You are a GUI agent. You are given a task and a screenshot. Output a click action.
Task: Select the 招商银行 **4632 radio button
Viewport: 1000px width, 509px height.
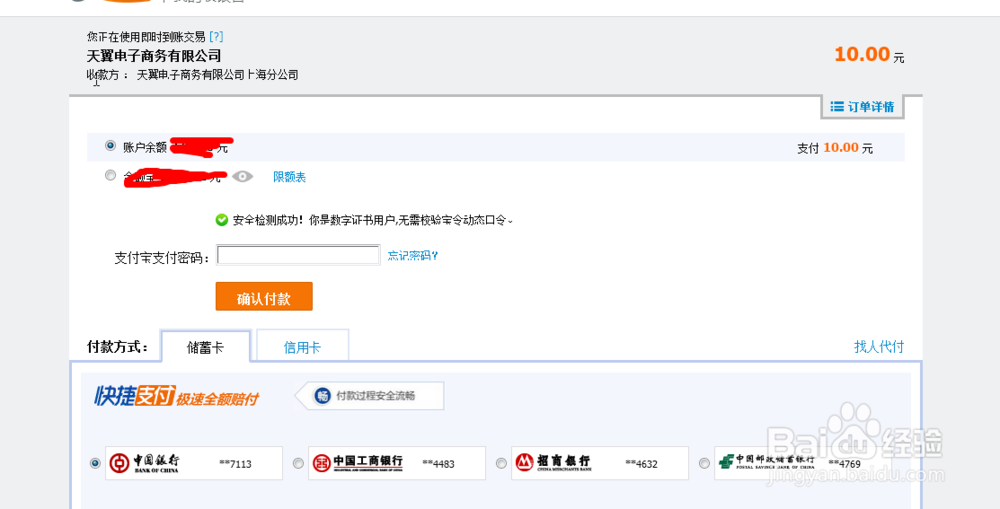pos(501,463)
